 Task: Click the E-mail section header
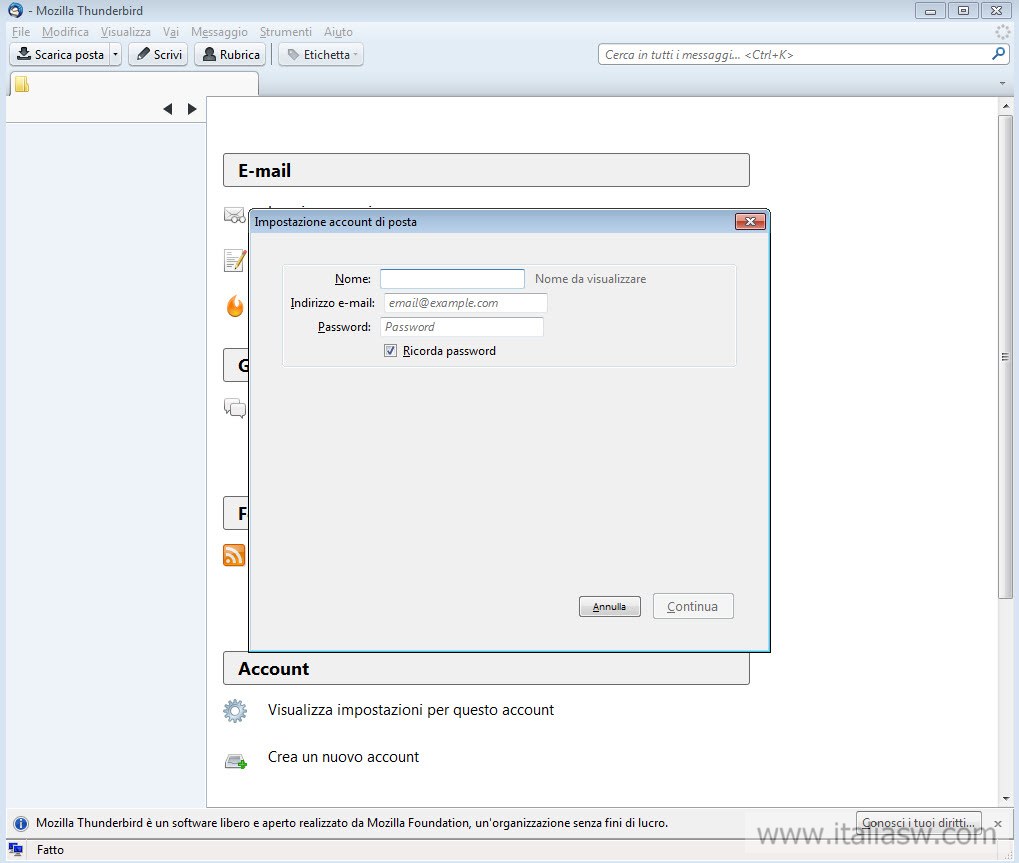tap(486, 170)
